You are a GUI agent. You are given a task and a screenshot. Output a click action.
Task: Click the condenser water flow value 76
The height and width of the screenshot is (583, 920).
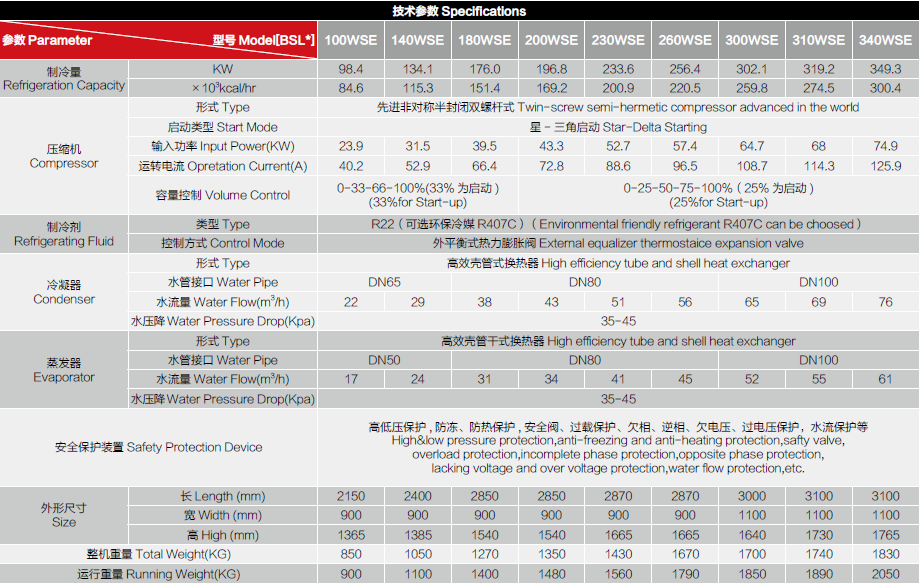click(885, 302)
